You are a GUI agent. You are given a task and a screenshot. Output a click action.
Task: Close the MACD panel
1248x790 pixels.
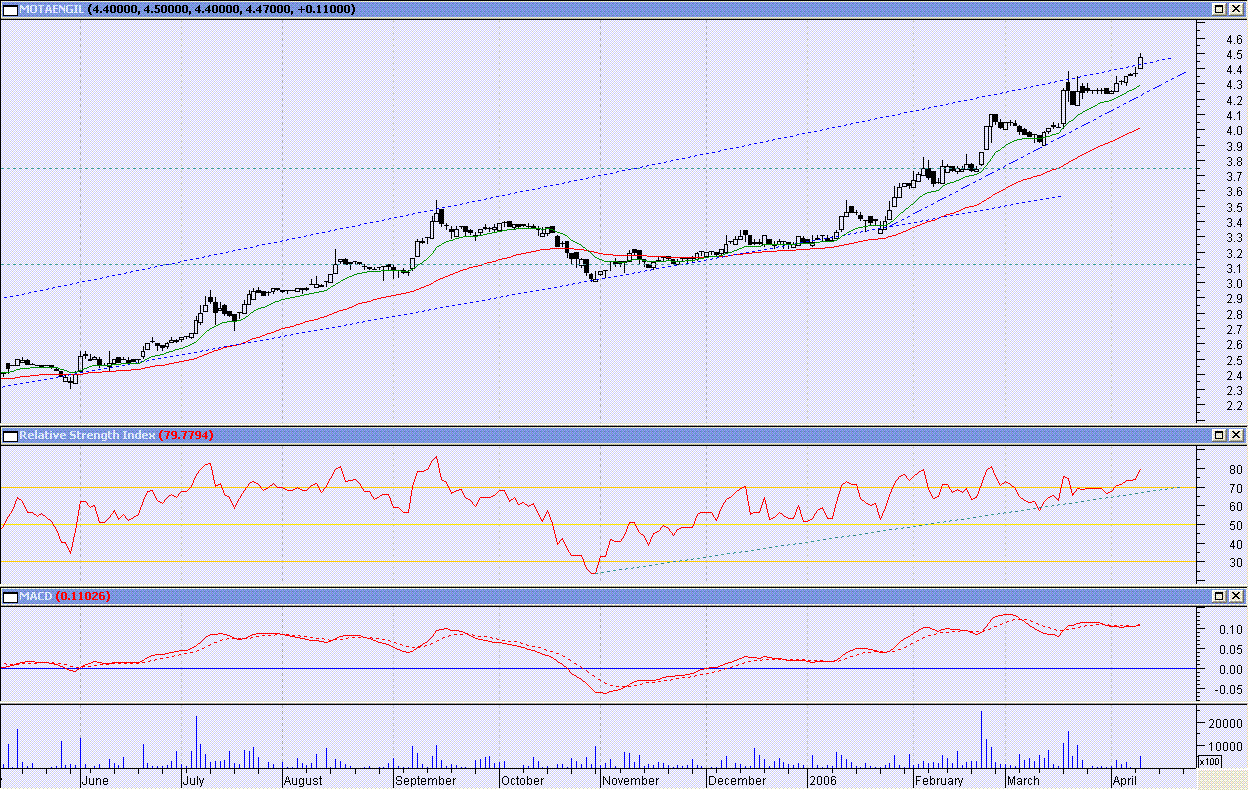tap(1237, 596)
